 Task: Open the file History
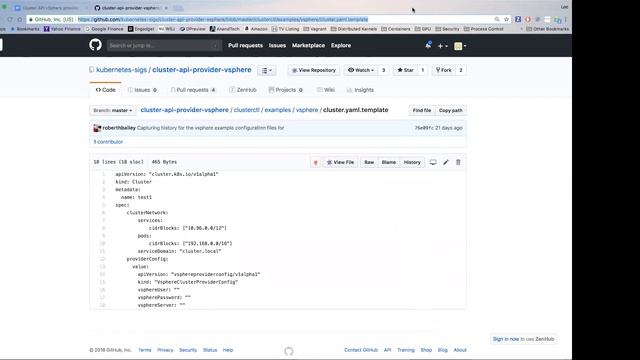[412, 162]
